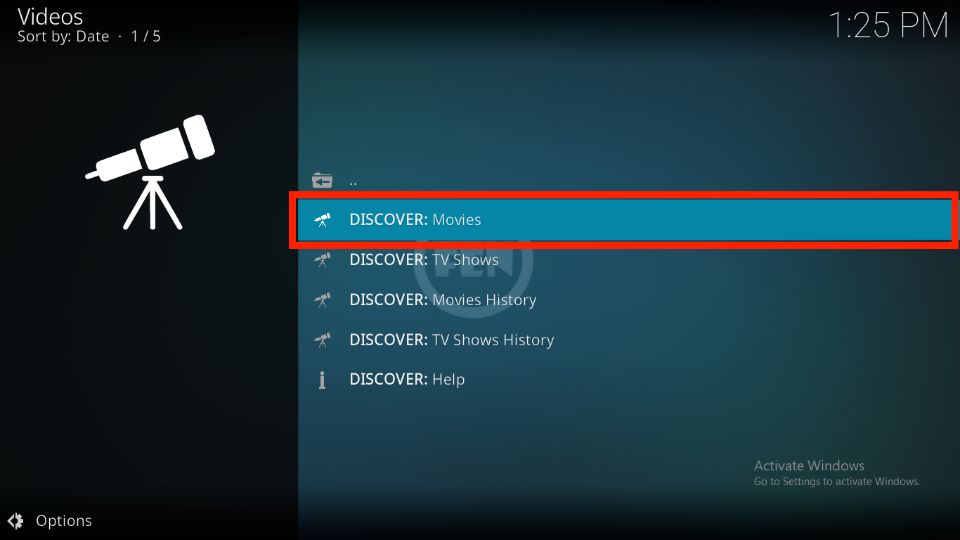Click the 1:25 PM clock display
The height and width of the screenshot is (540, 960).
pos(888,26)
